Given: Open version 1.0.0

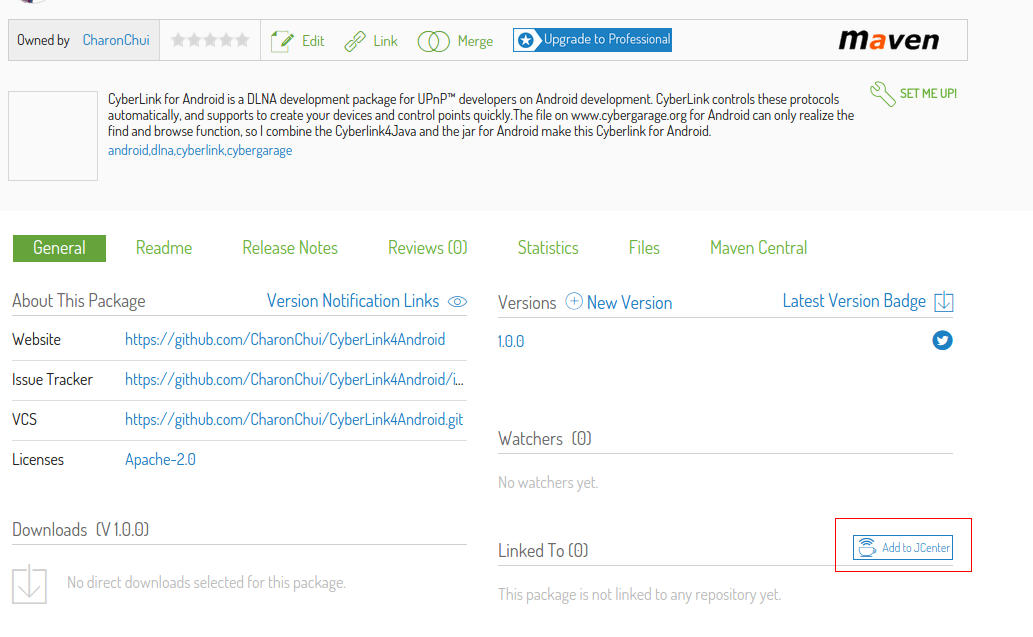Looking at the screenshot, I should pyautogui.click(x=511, y=341).
